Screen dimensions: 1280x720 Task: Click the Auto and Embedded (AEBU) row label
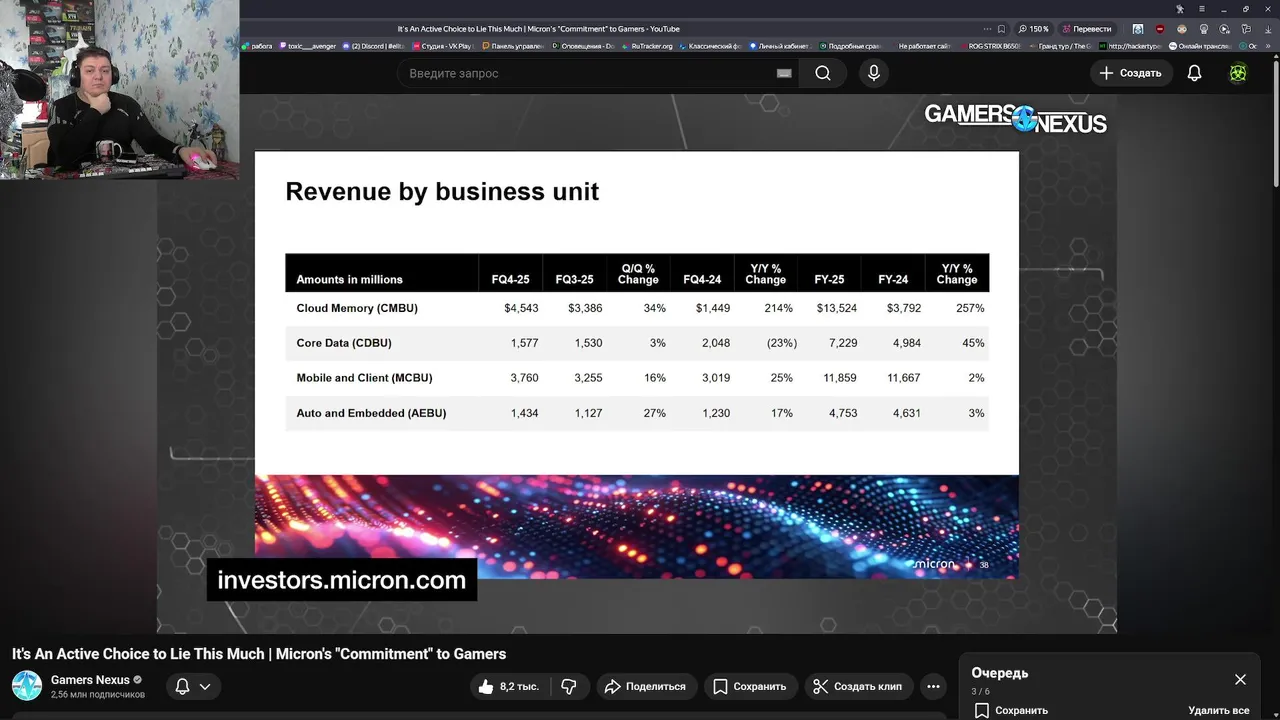(x=371, y=413)
